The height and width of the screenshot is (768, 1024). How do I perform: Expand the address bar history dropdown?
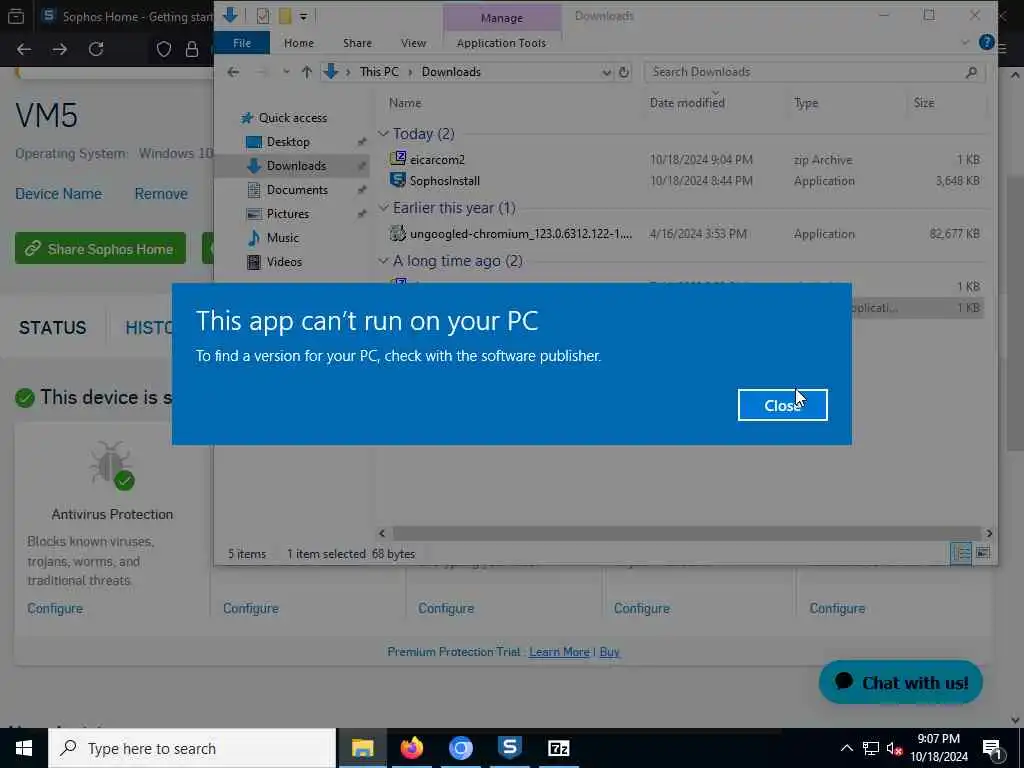coord(607,72)
